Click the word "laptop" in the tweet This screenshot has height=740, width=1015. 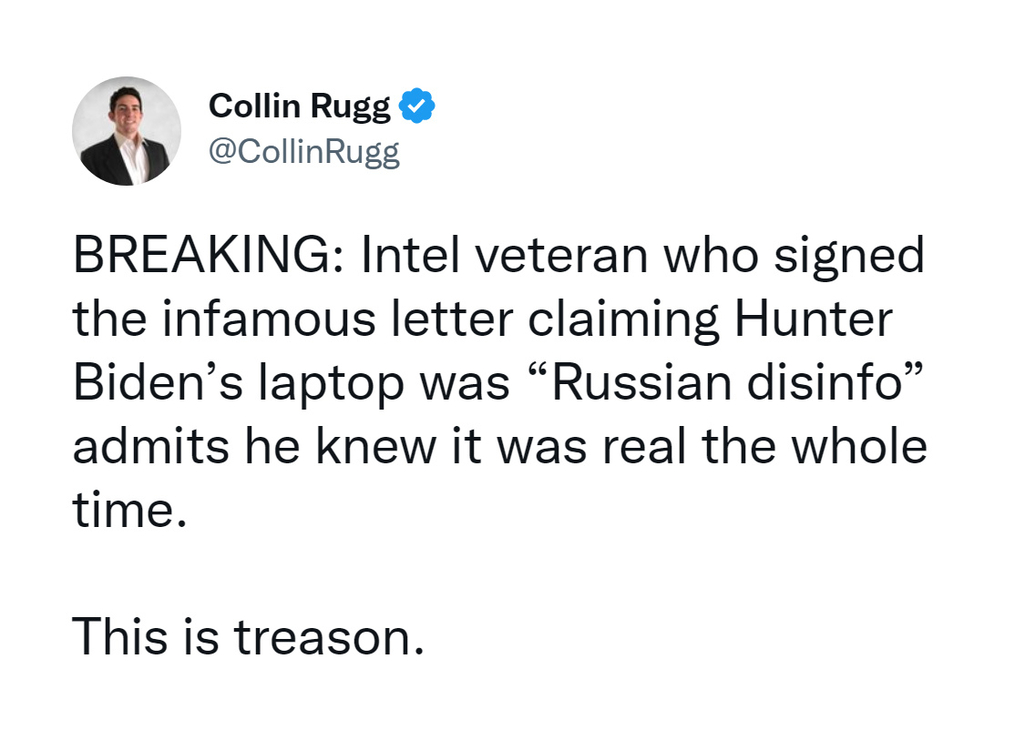331,384
